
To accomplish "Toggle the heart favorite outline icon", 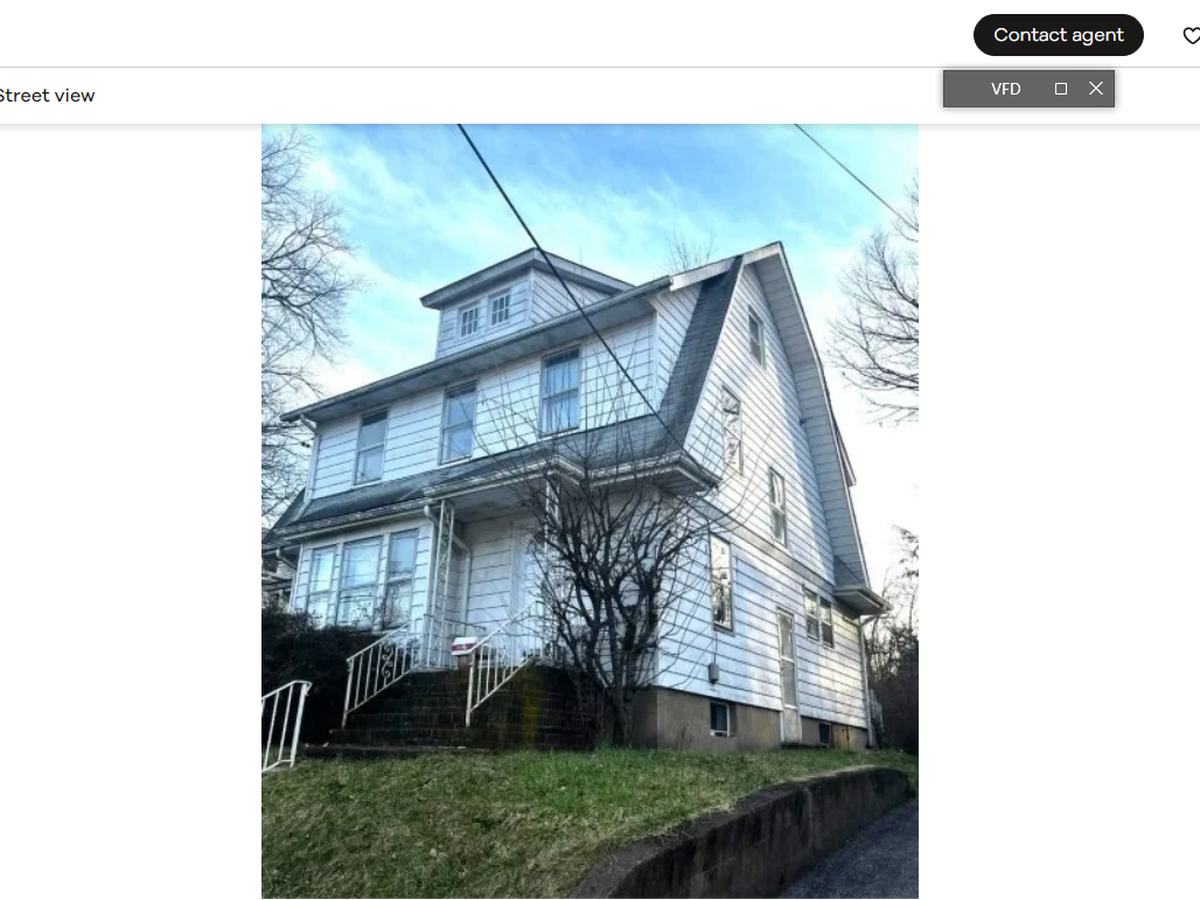I will pos(1192,36).
